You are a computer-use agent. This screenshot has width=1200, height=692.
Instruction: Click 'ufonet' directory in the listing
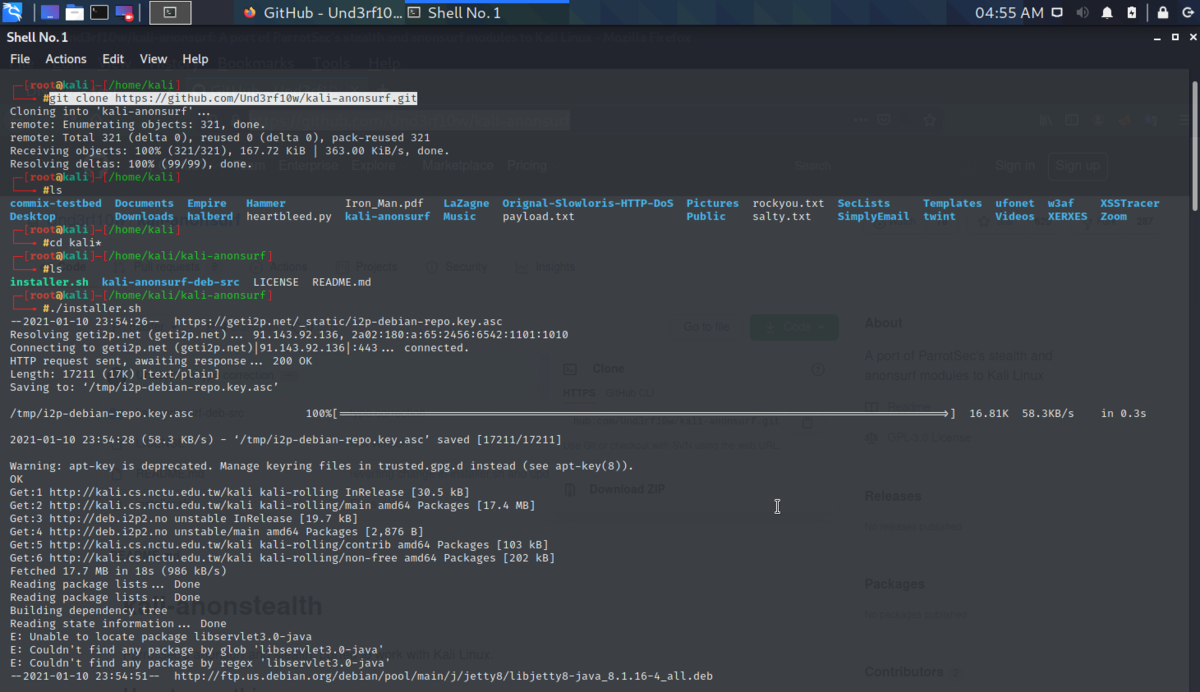[x=1015, y=203]
